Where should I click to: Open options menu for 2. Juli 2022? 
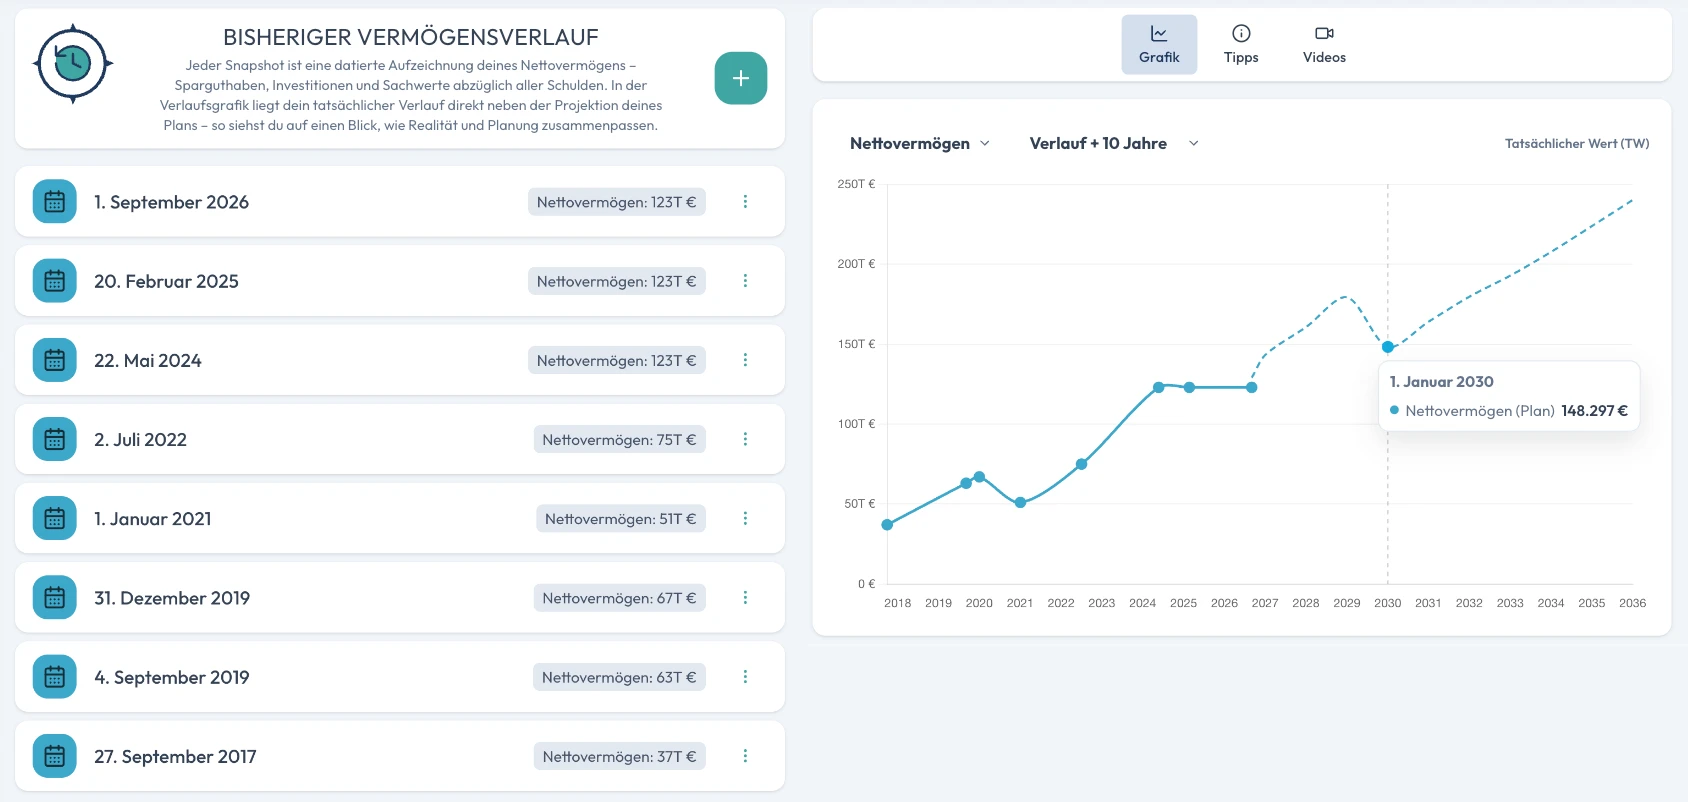pyautogui.click(x=745, y=439)
